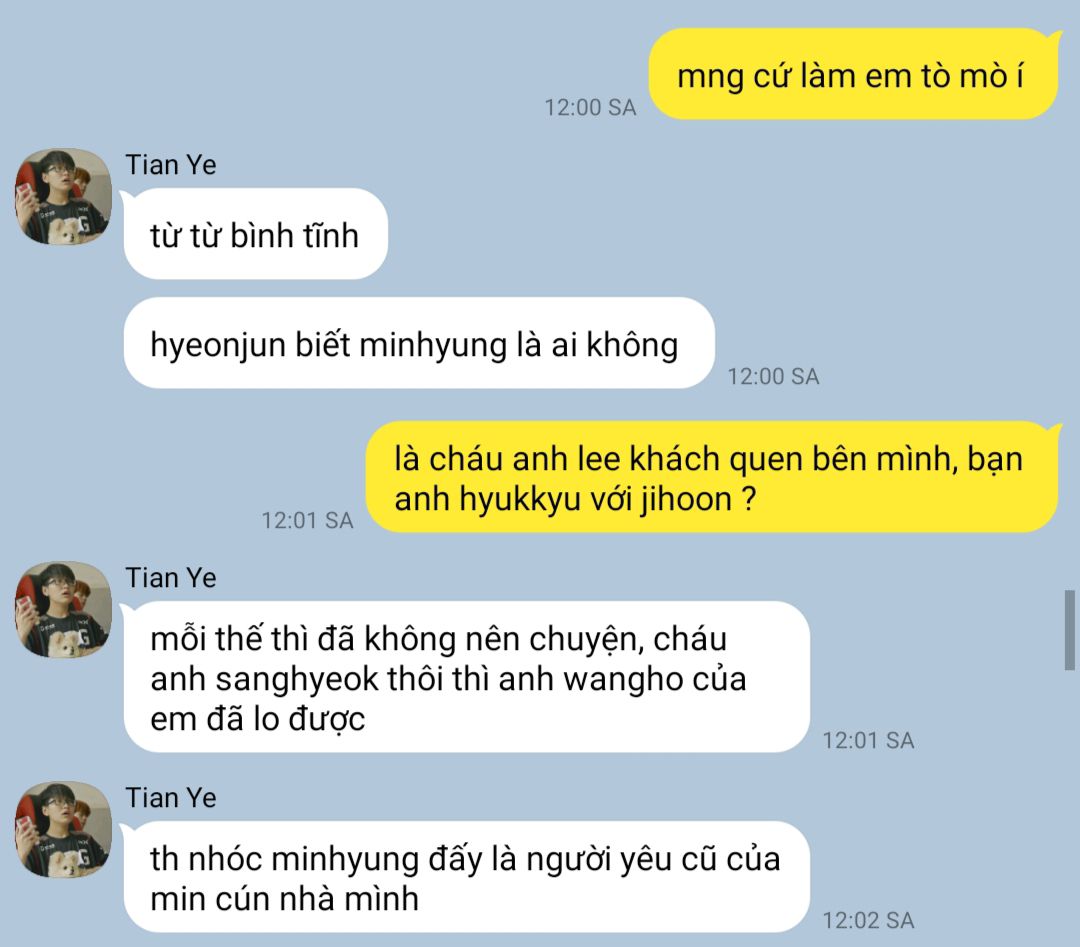Click Tian Ye name above "mỗi thế thì" message
Viewport: 1080px width, 947px height.
pos(171,578)
